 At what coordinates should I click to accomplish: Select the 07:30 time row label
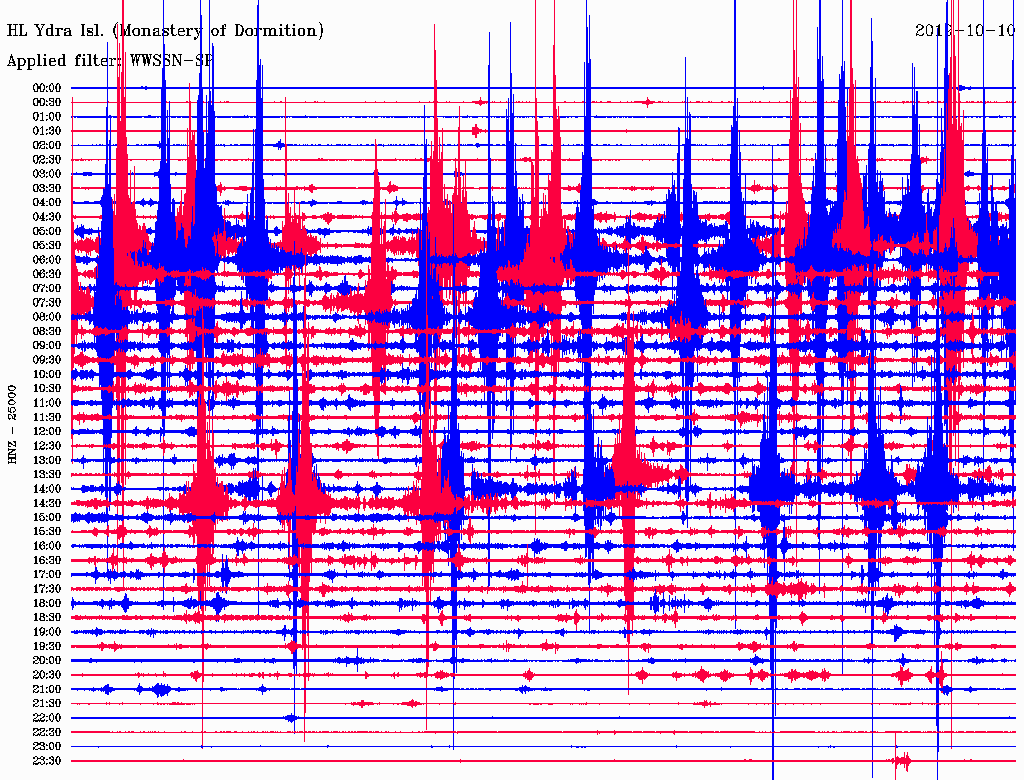(47, 303)
